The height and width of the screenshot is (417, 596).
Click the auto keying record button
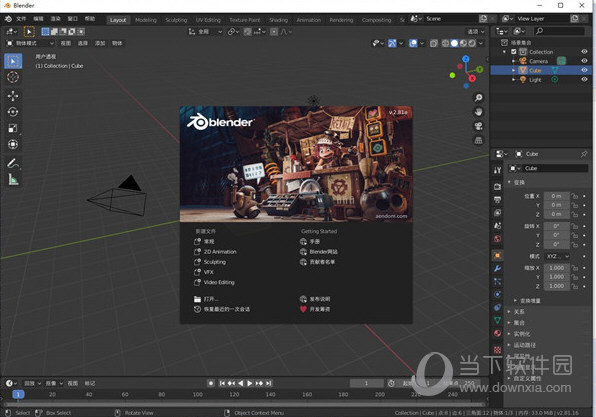click(211, 383)
